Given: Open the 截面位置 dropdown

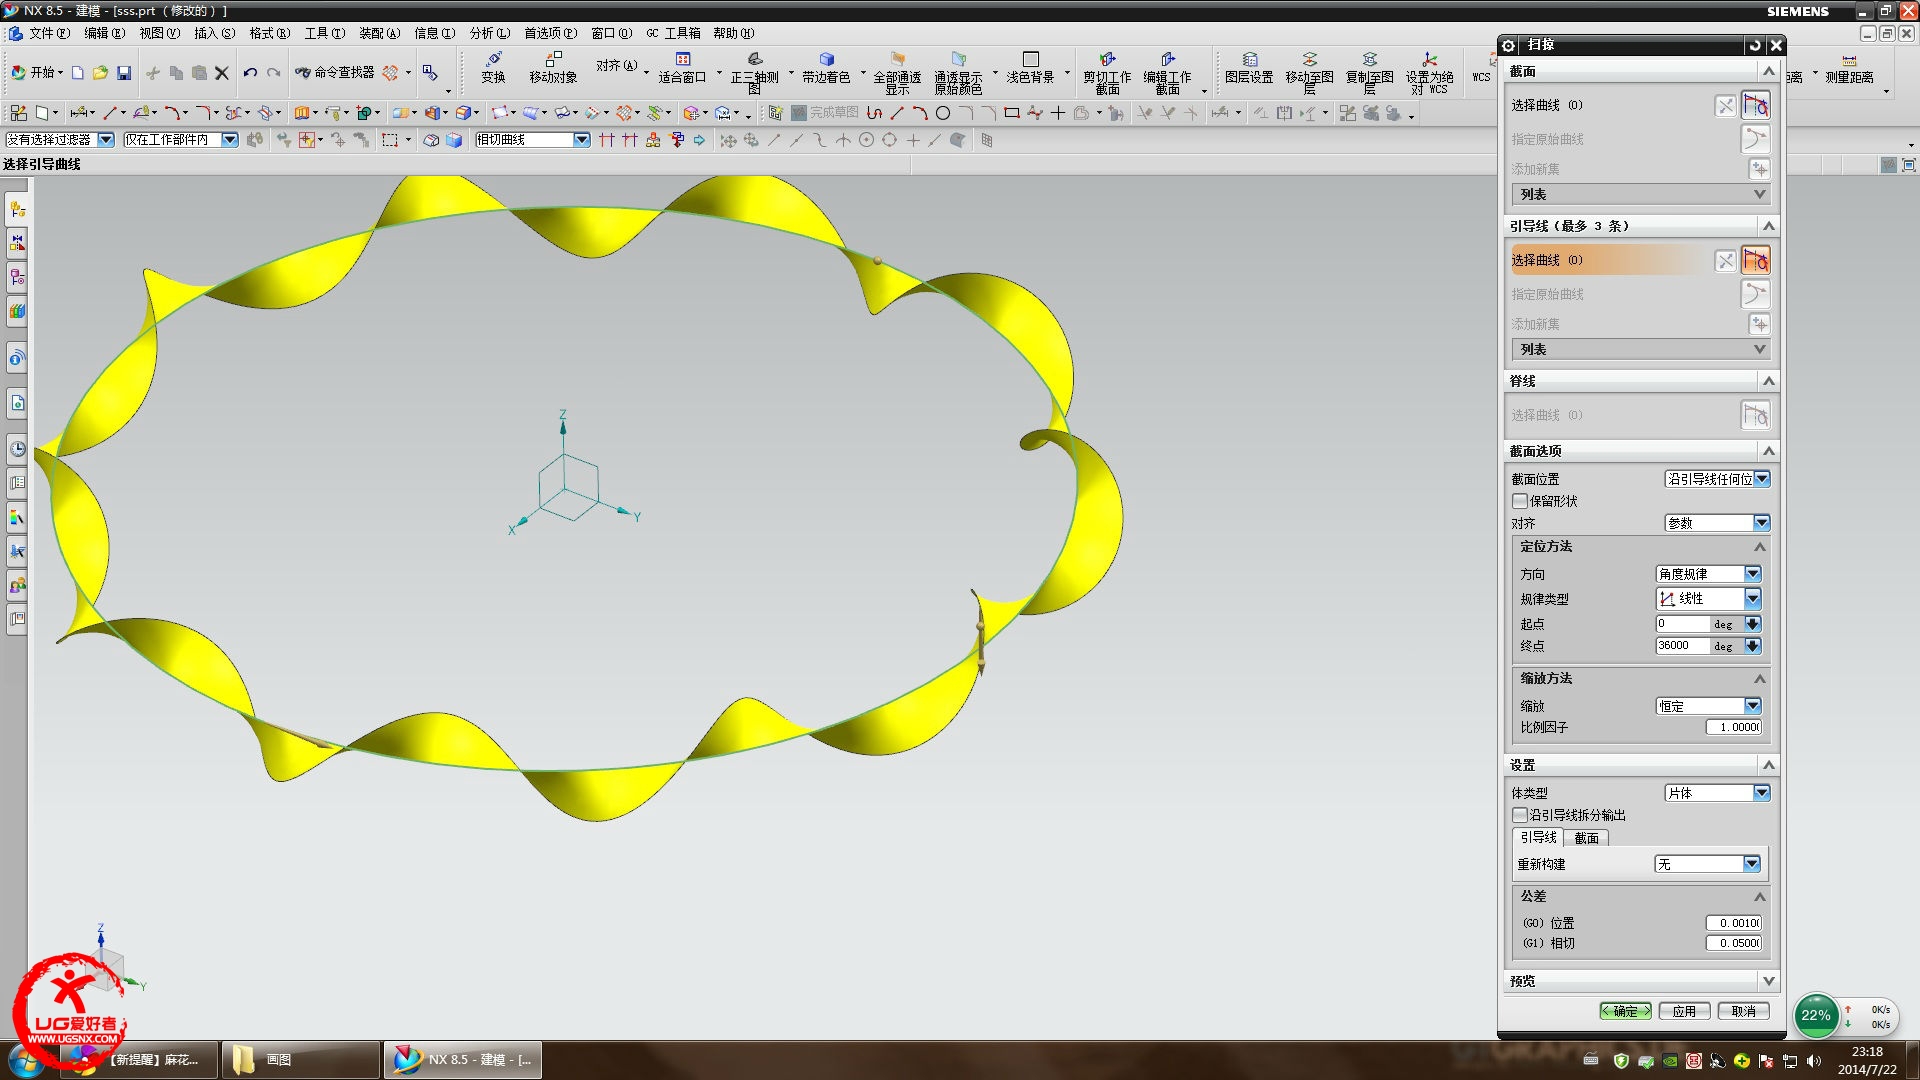Looking at the screenshot, I should click(1718, 479).
